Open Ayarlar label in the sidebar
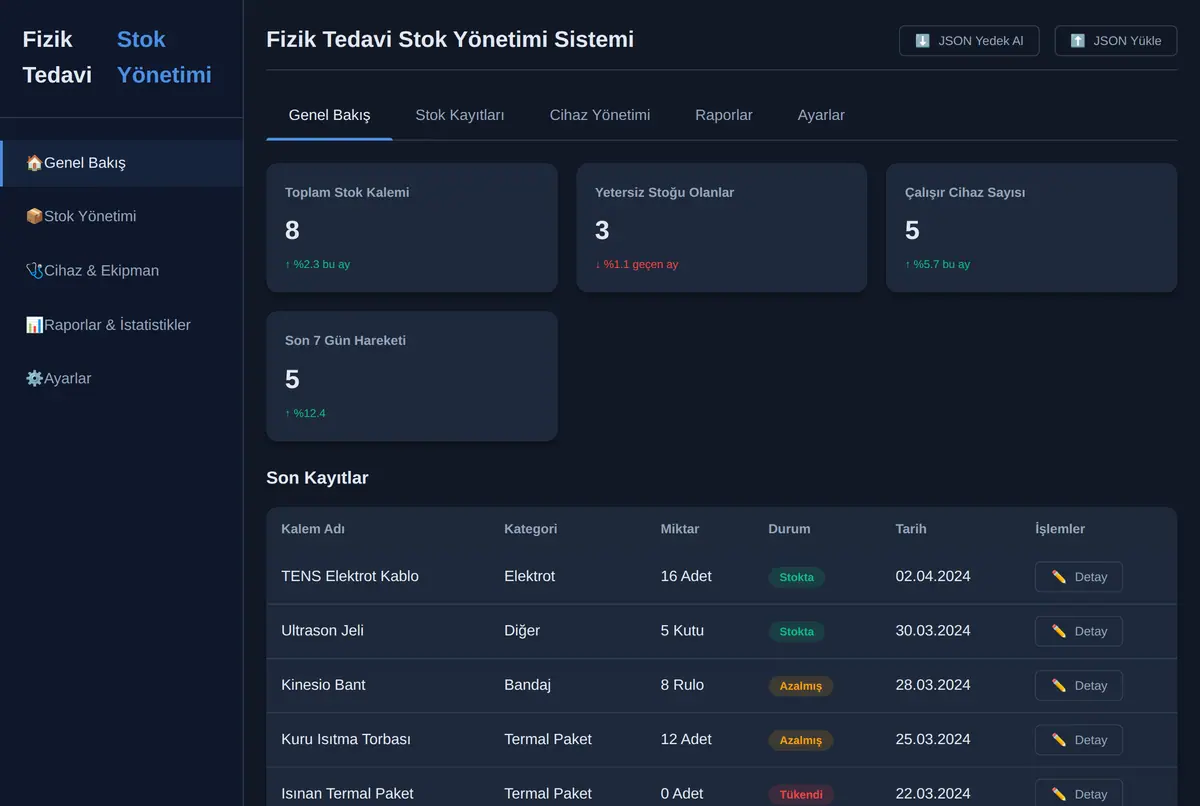The image size is (1200, 806). pos(68,379)
